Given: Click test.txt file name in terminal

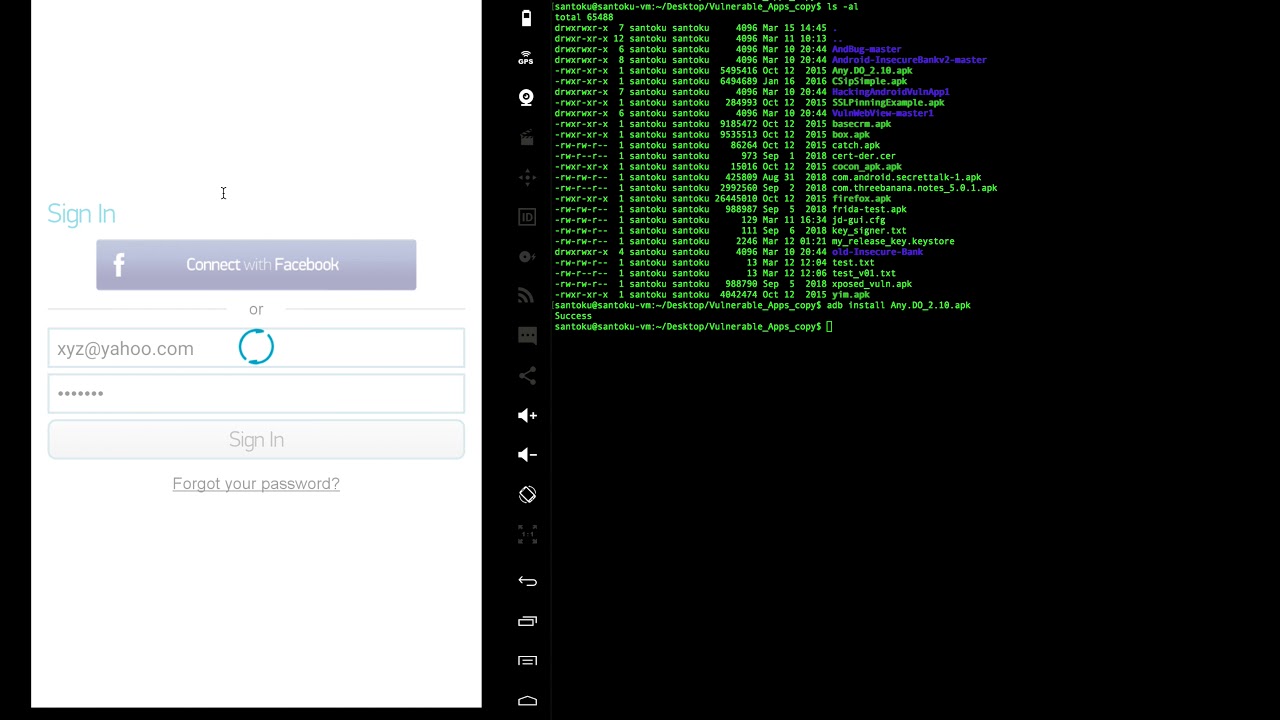Looking at the screenshot, I should click(x=853, y=263).
